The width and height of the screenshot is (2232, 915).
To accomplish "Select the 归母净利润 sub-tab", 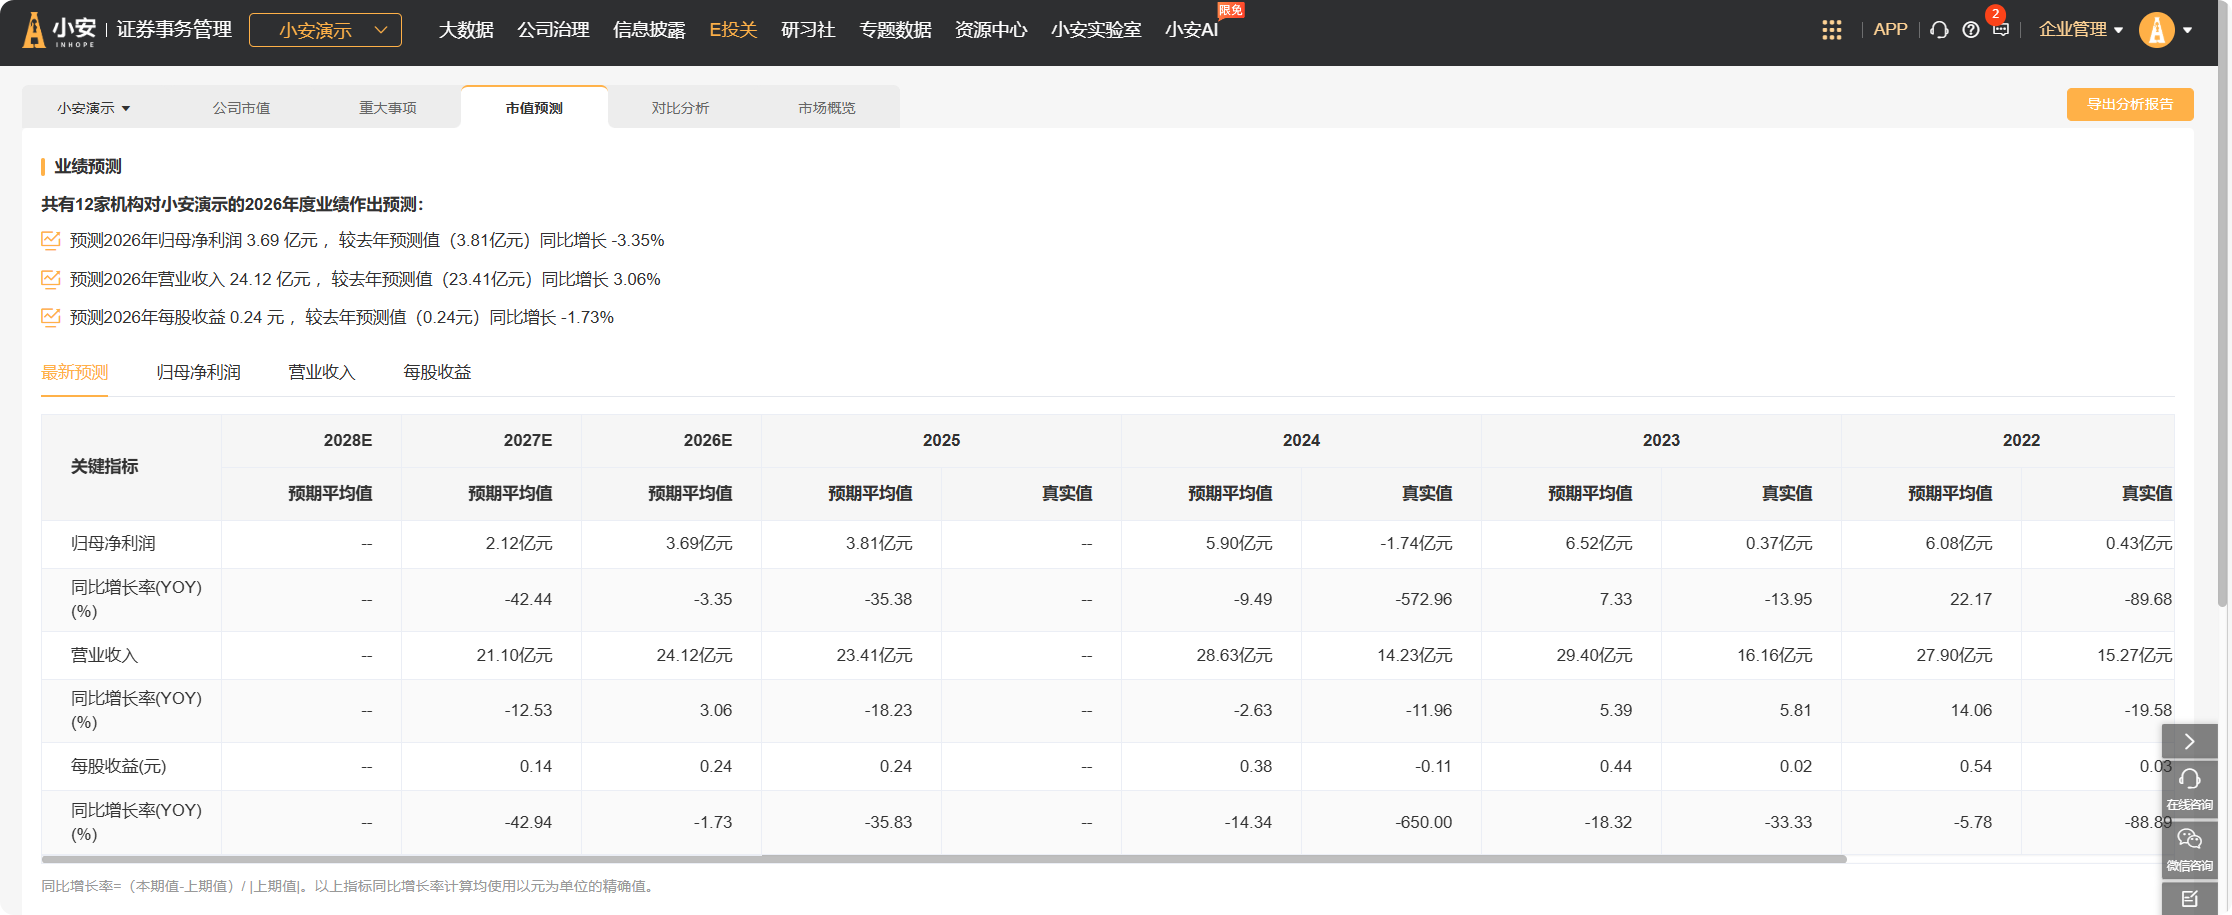I will (x=198, y=372).
